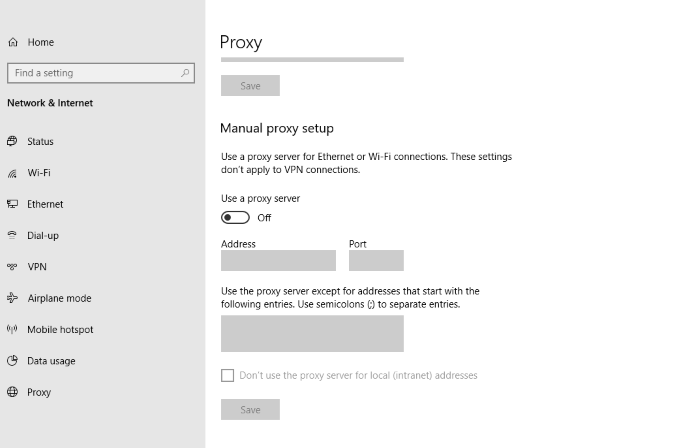Click into the Port field

point(376,261)
